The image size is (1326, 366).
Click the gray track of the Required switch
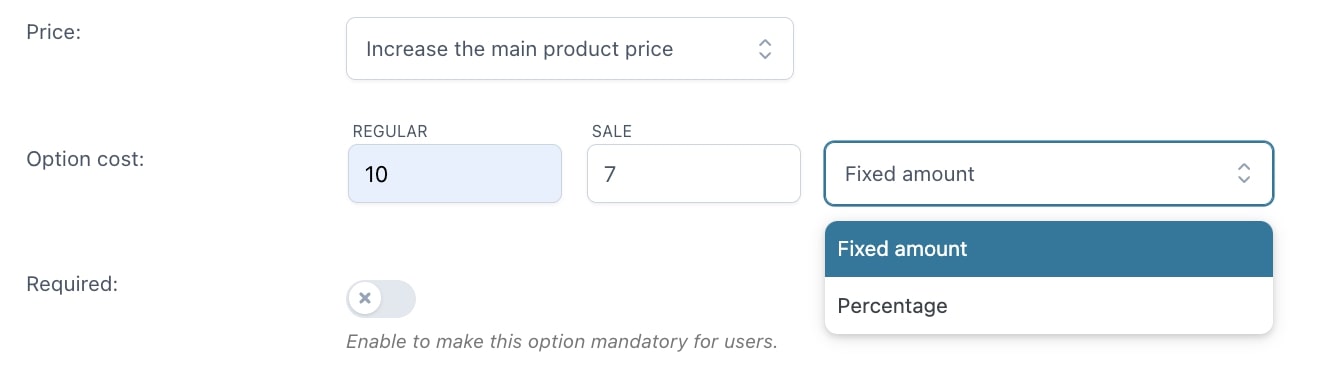399,299
